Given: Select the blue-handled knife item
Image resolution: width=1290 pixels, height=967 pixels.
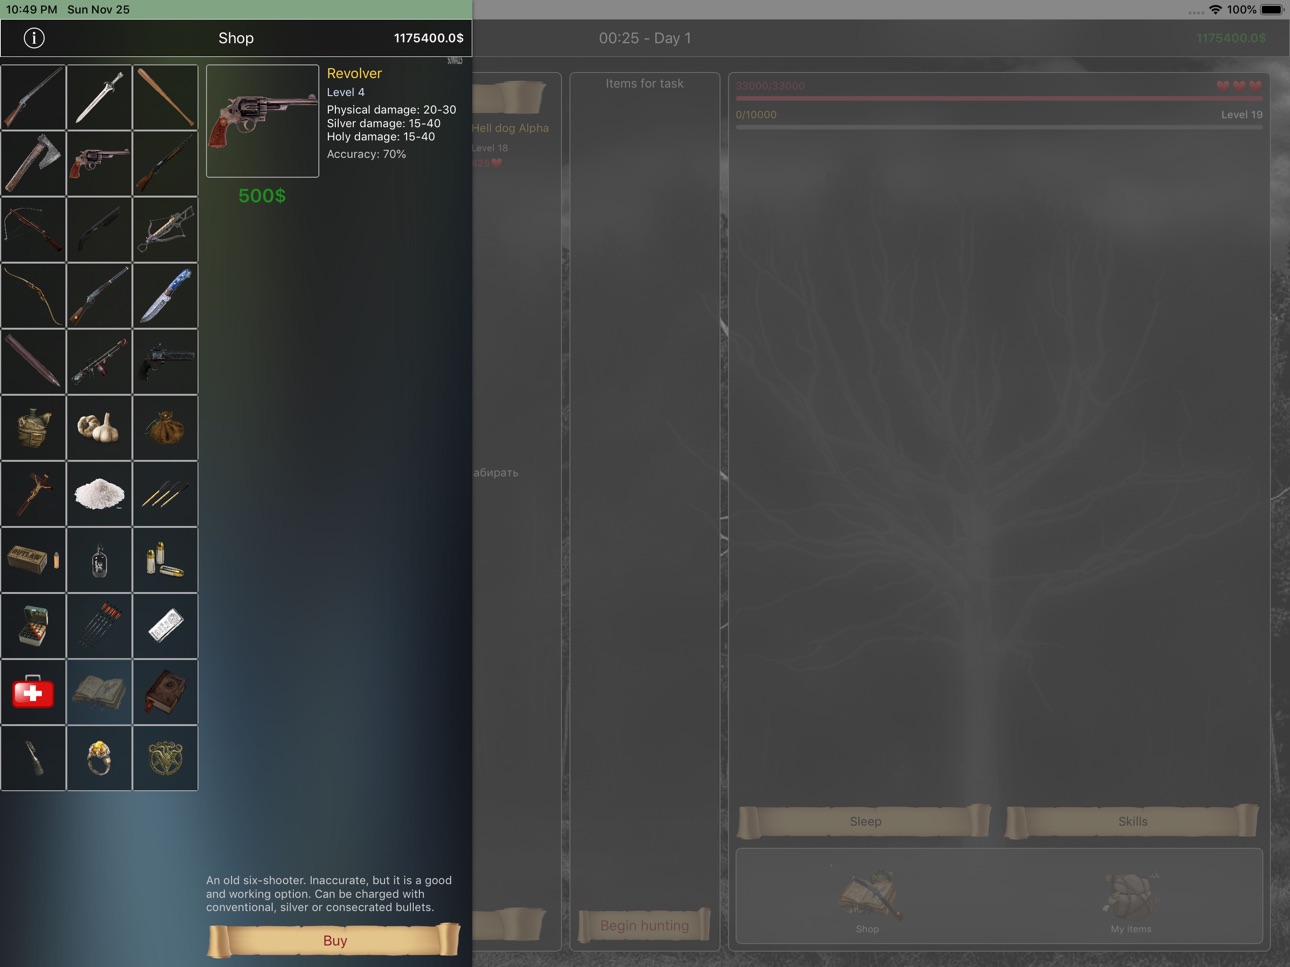Looking at the screenshot, I should [165, 295].
